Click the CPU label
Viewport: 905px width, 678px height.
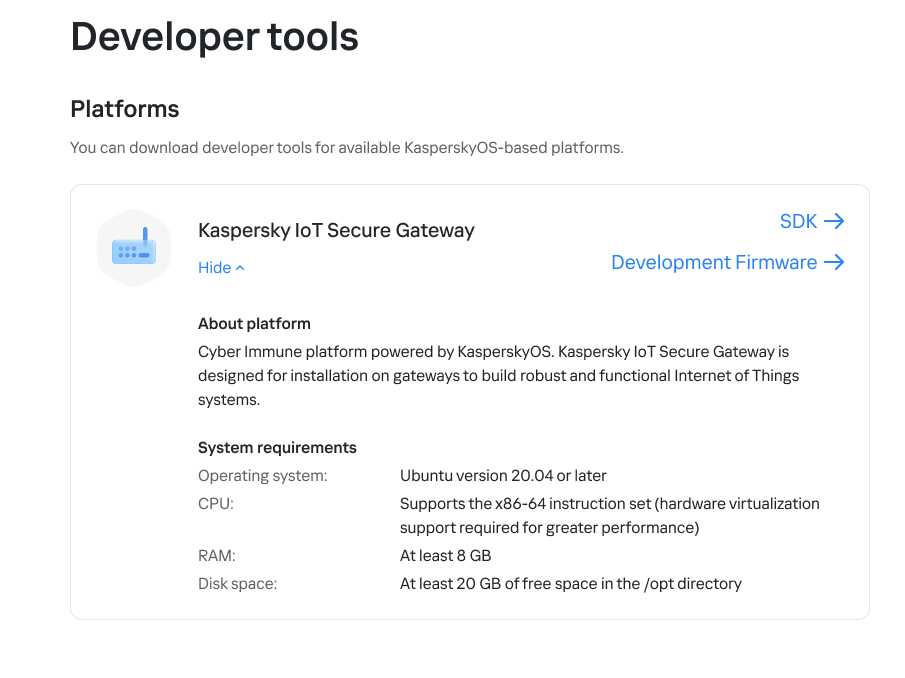pos(216,503)
